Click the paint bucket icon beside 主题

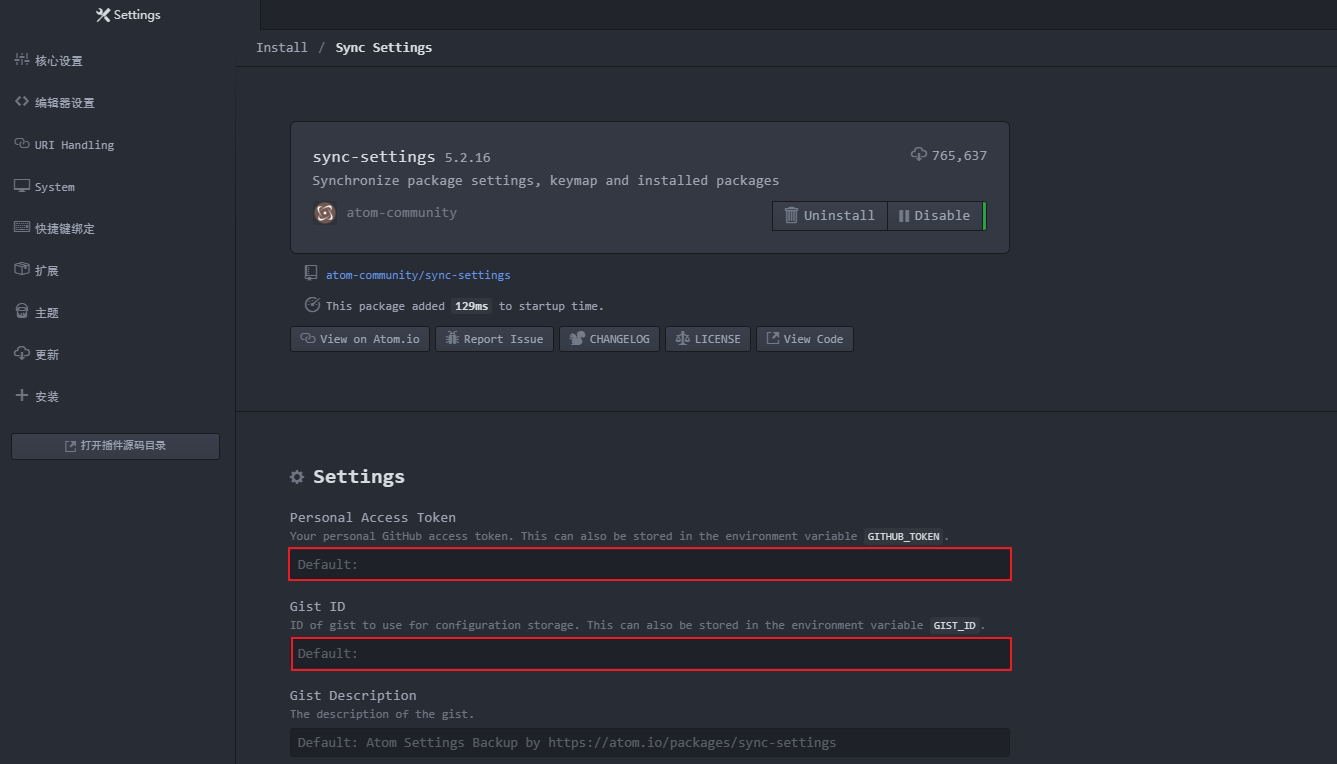tap(22, 312)
